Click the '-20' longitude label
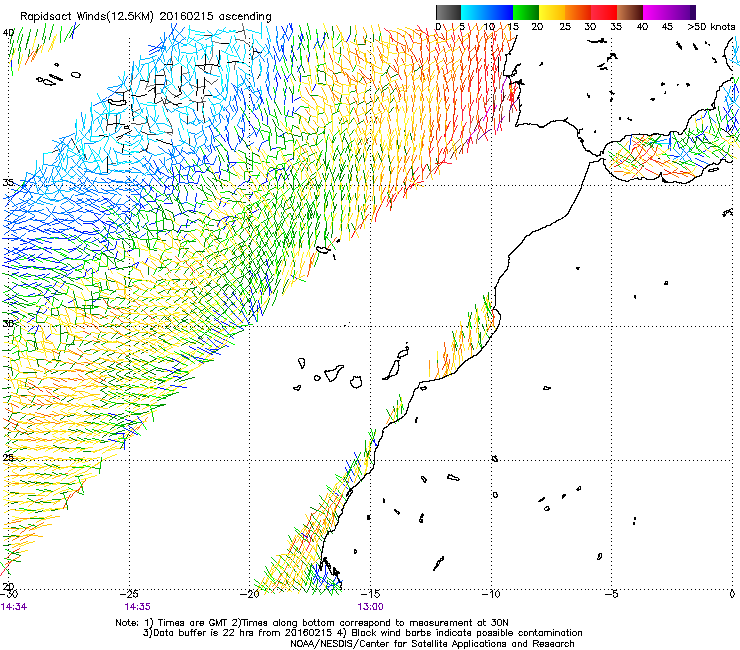740x650 pixels. [x=250, y=594]
